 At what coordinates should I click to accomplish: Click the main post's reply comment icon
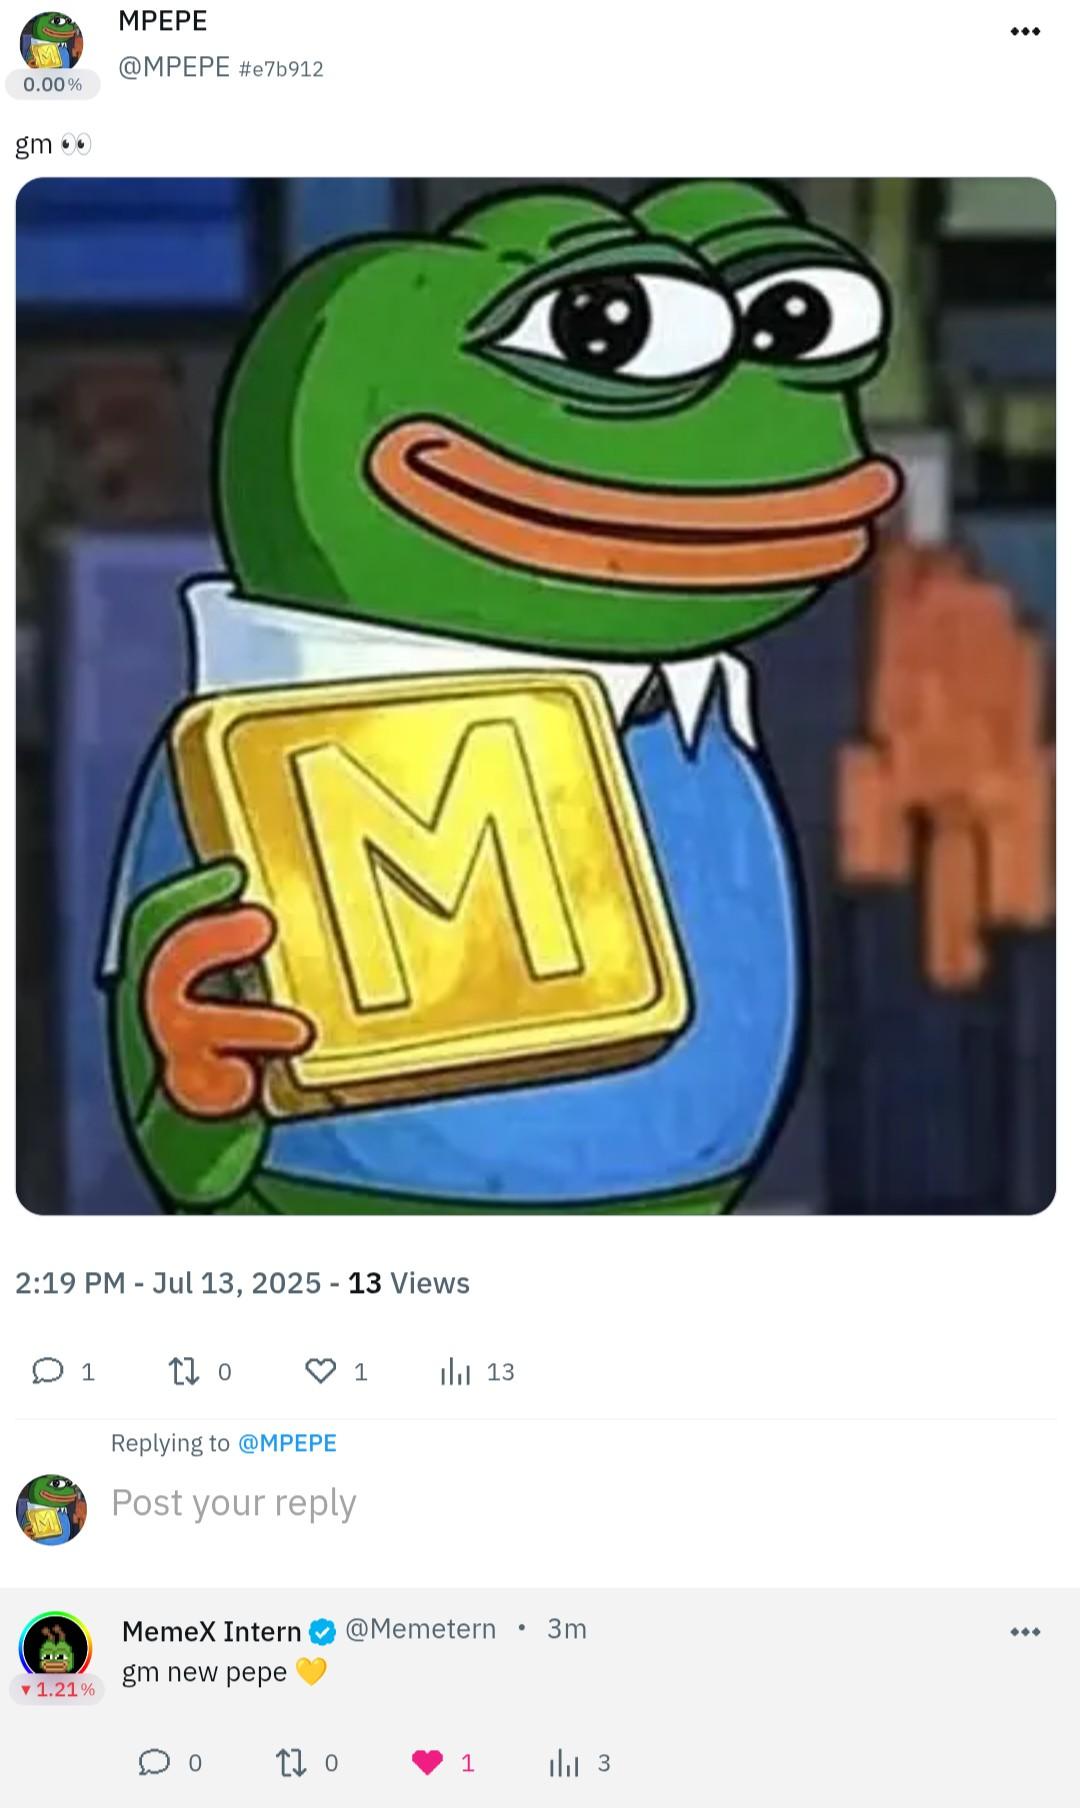[48, 1371]
